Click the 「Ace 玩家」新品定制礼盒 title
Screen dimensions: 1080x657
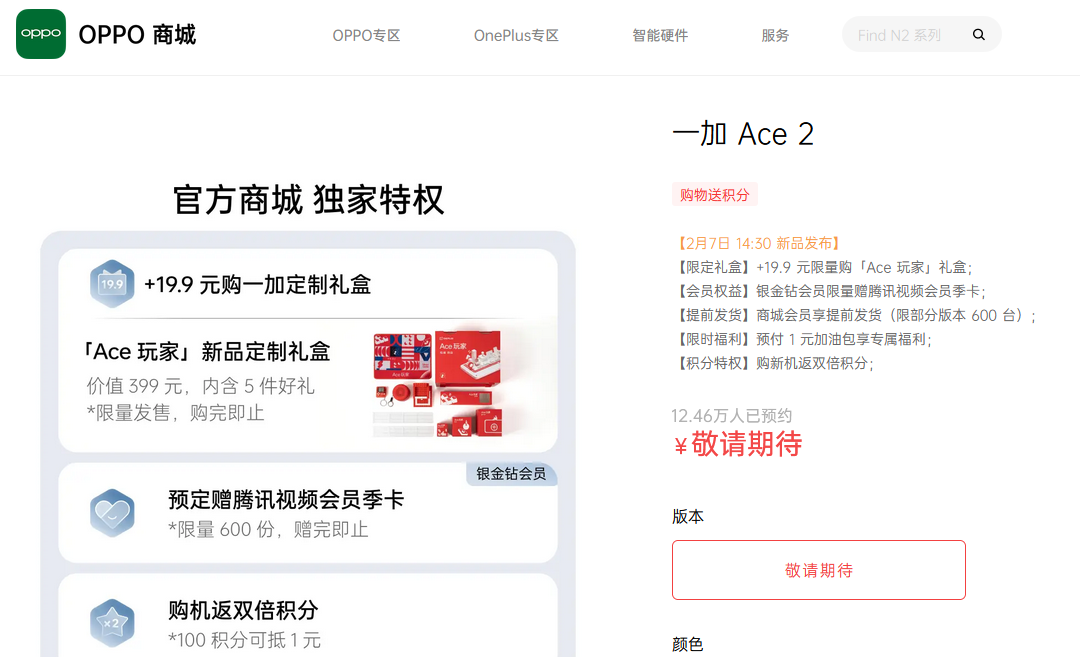tap(206, 352)
